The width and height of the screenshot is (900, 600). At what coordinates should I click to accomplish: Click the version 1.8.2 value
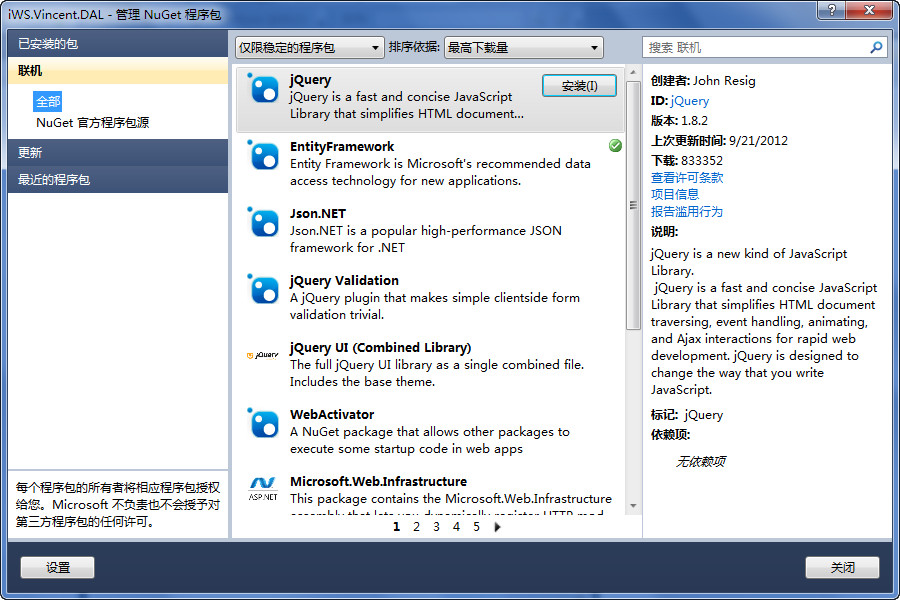click(695, 121)
